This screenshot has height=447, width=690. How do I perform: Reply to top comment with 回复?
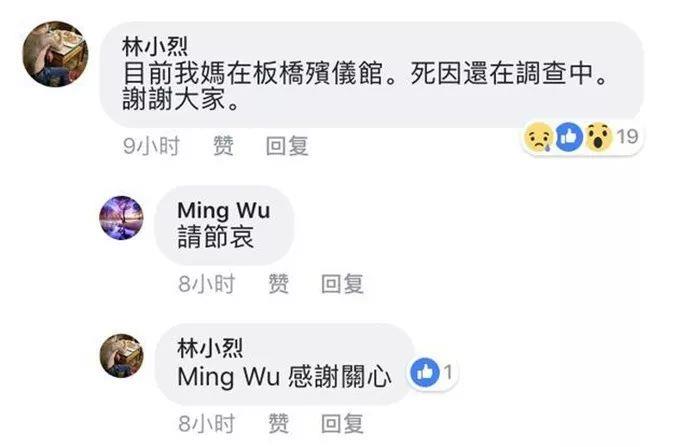click(x=287, y=146)
